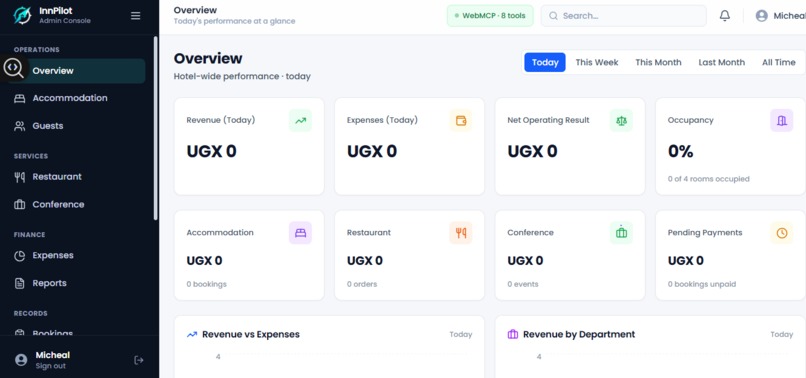Select the Today period tab

tap(545, 62)
